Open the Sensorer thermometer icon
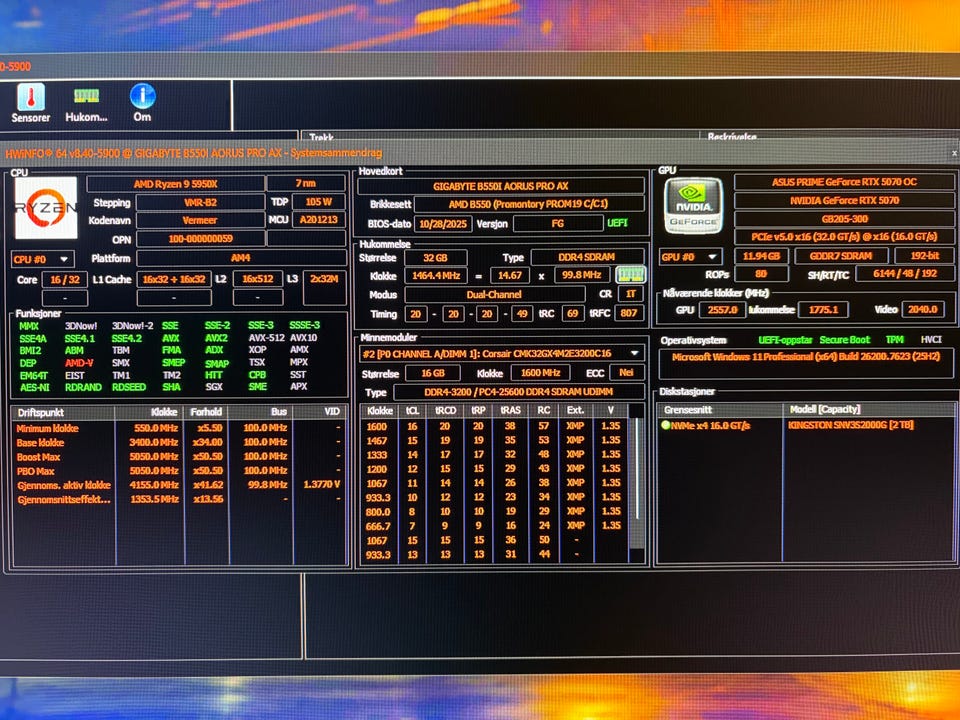 (x=31, y=102)
